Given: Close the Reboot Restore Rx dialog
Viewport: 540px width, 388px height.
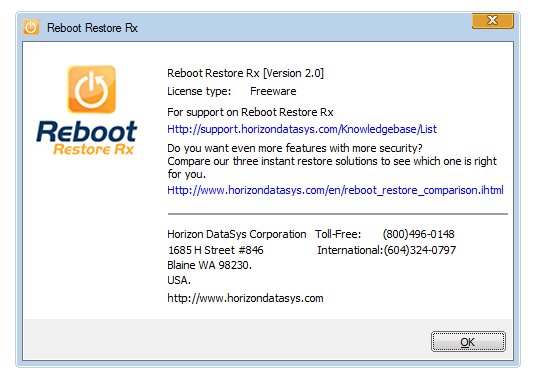Looking at the screenshot, I should coord(492,21).
